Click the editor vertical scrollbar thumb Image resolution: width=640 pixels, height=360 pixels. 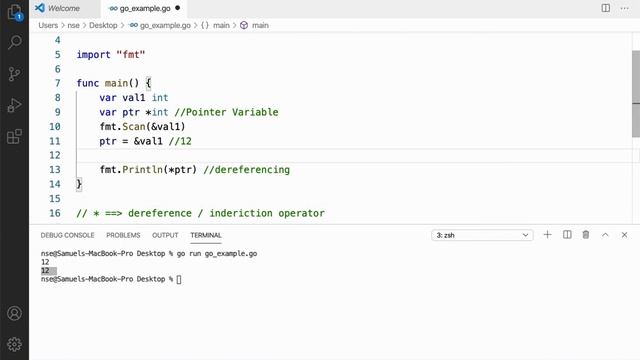point(636,94)
